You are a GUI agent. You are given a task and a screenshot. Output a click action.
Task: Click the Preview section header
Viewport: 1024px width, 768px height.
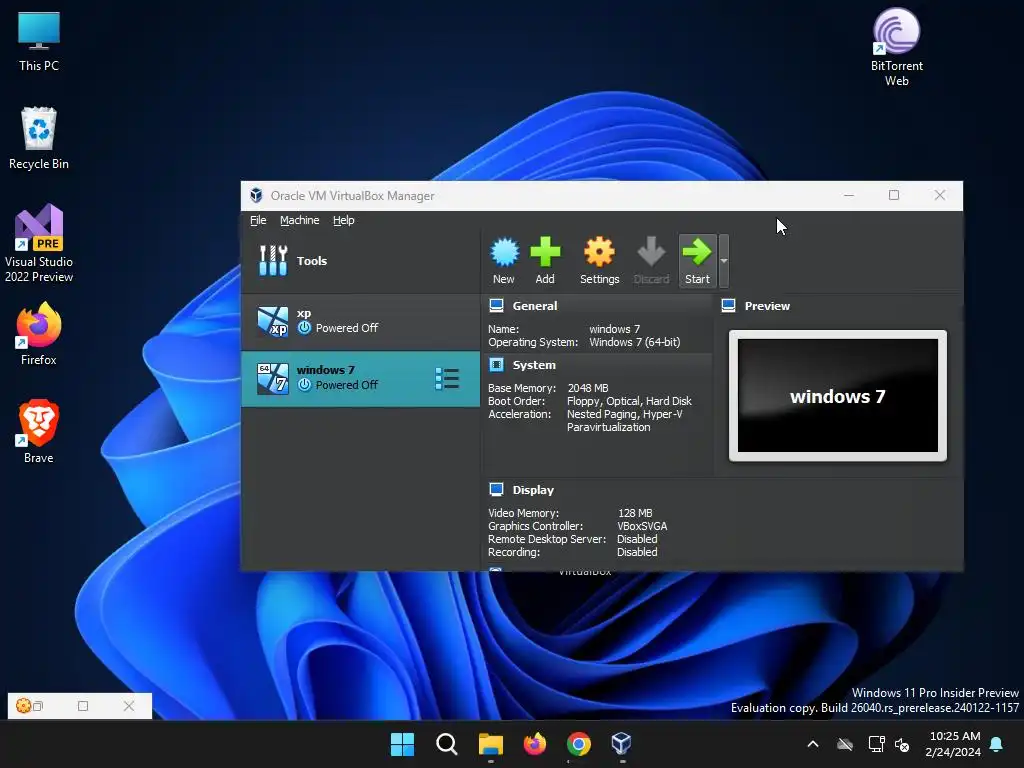click(x=767, y=306)
